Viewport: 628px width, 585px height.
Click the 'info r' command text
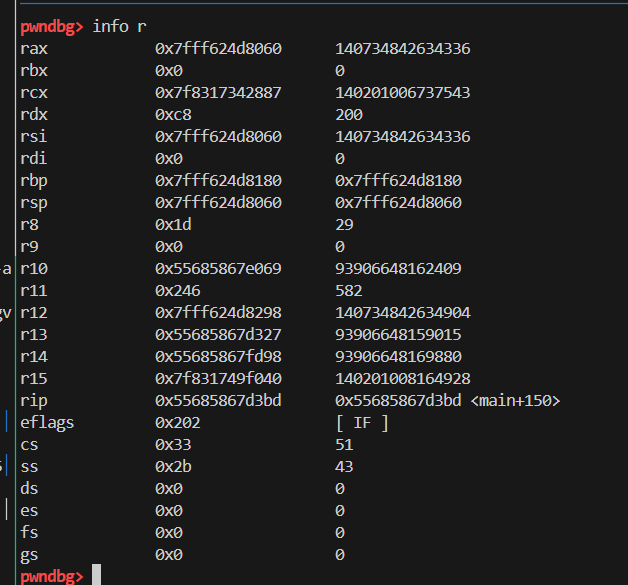pyautogui.click(x=124, y=26)
